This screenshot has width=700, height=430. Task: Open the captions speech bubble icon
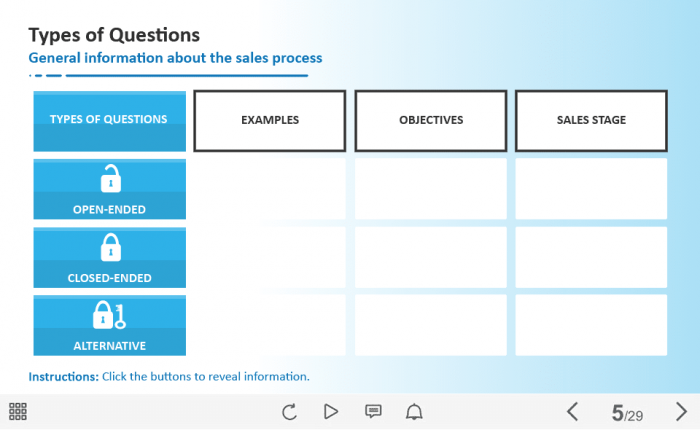(x=373, y=411)
